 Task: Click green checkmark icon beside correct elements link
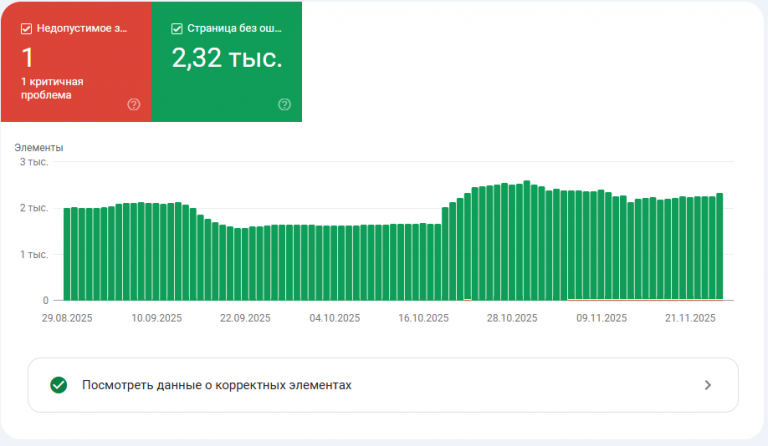coord(59,385)
